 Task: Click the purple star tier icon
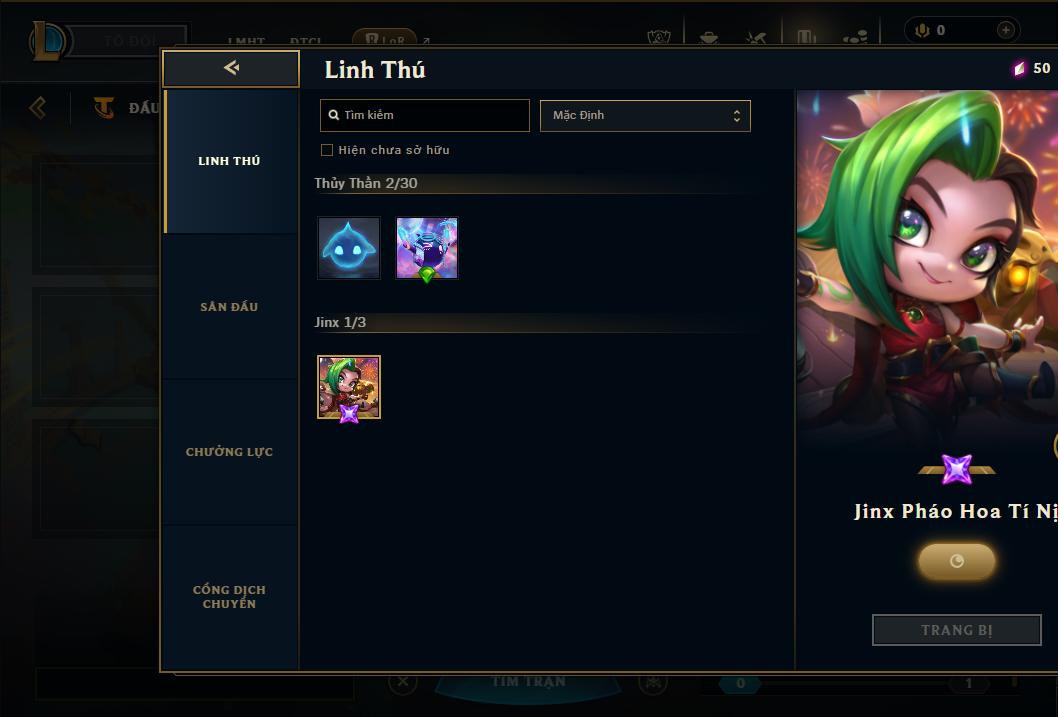tap(957, 469)
